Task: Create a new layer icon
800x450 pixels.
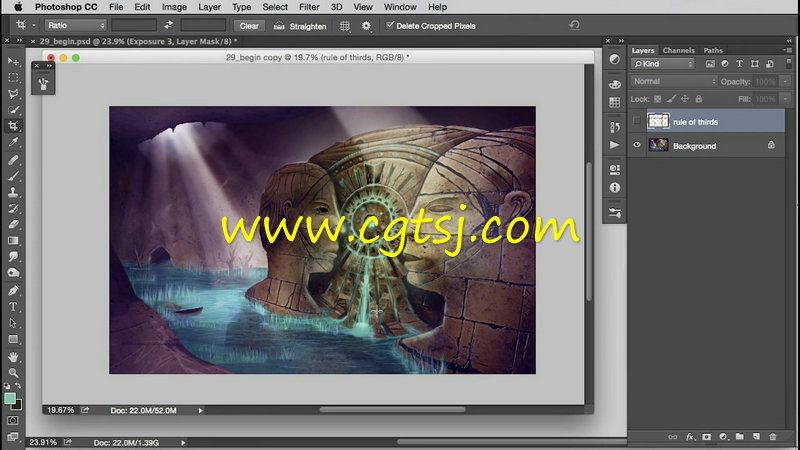Action: click(x=756, y=437)
